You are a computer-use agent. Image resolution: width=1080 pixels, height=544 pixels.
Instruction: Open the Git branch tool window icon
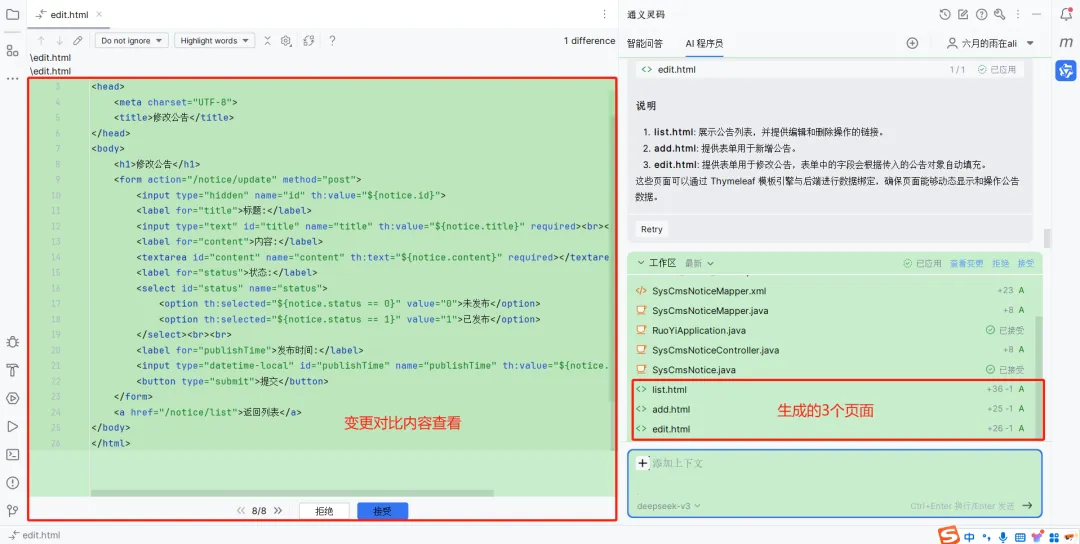pyautogui.click(x=12, y=510)
